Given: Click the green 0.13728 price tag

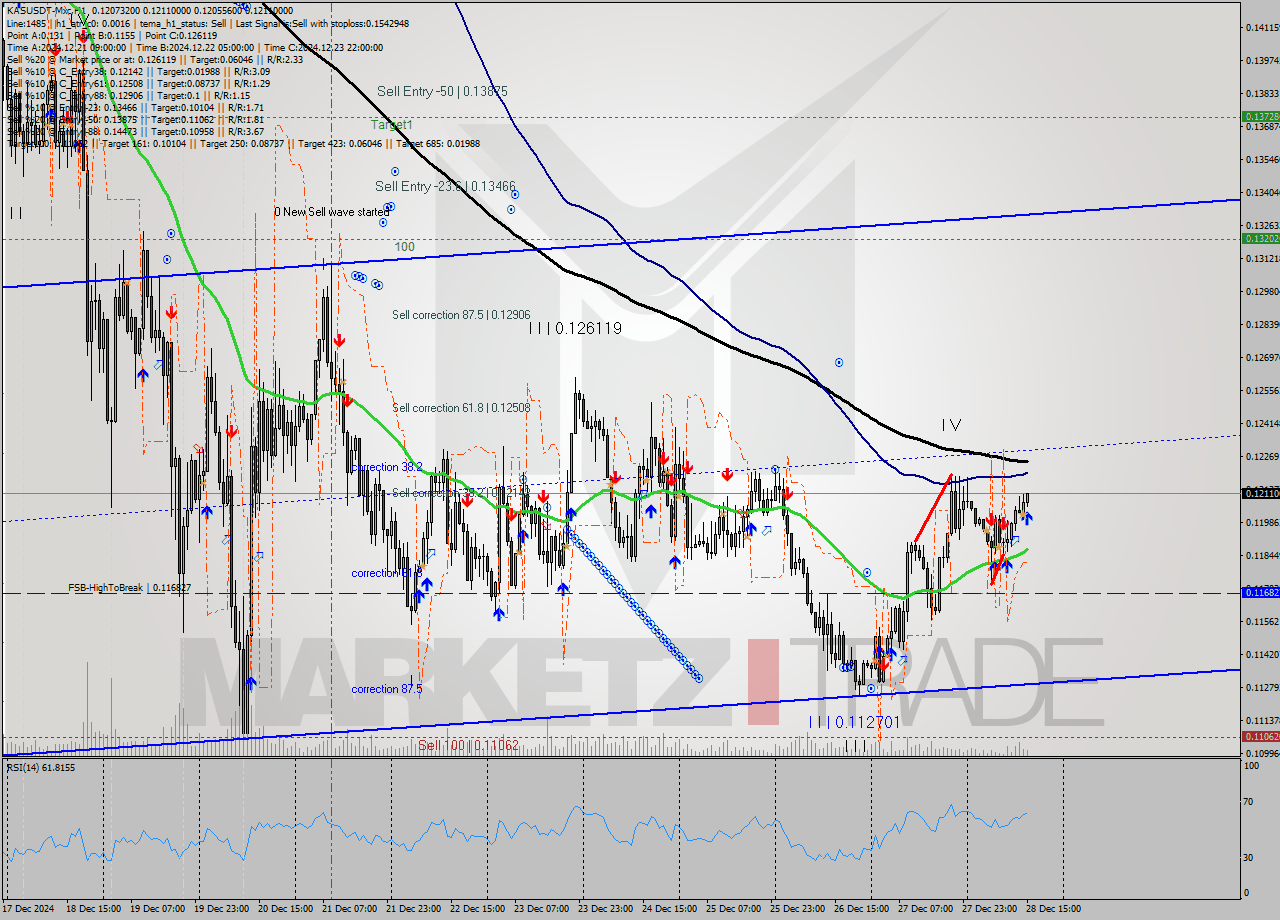Looking at the screenshot, I should pos(1259,117).
